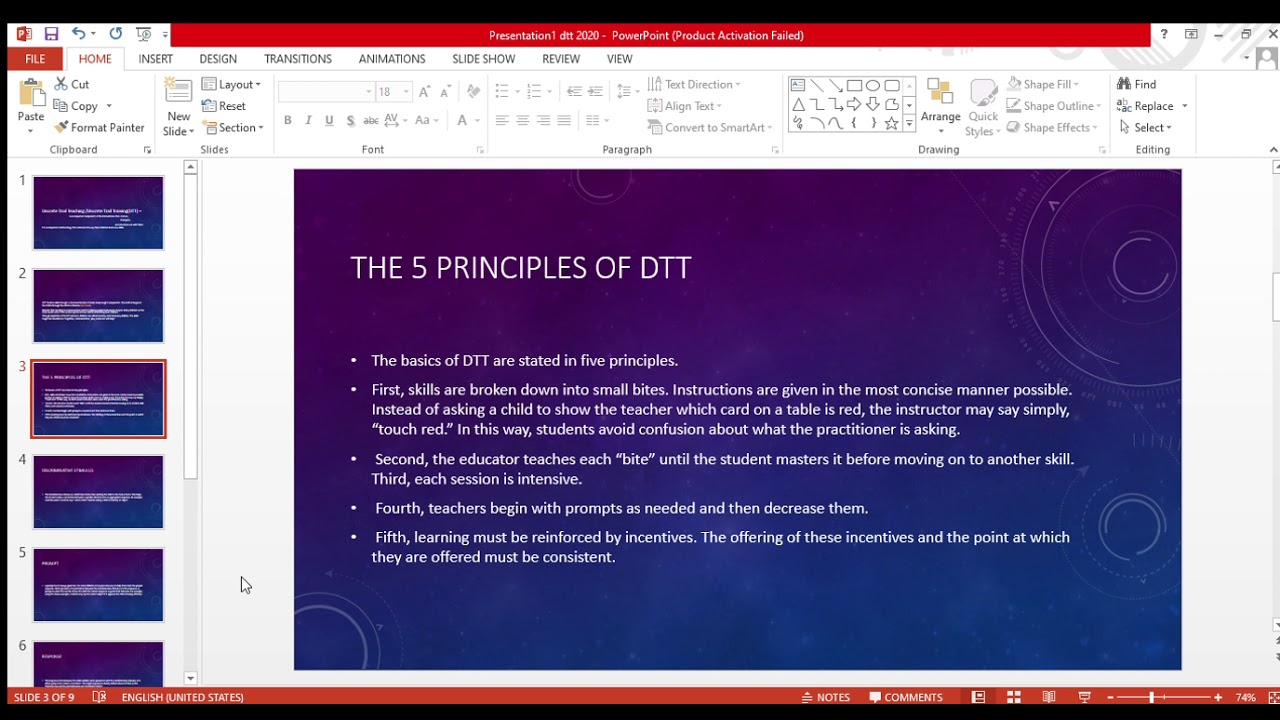
Task: Adjust the zoom slider handle
Action: pyautogui.click(x=1152, y=697)
